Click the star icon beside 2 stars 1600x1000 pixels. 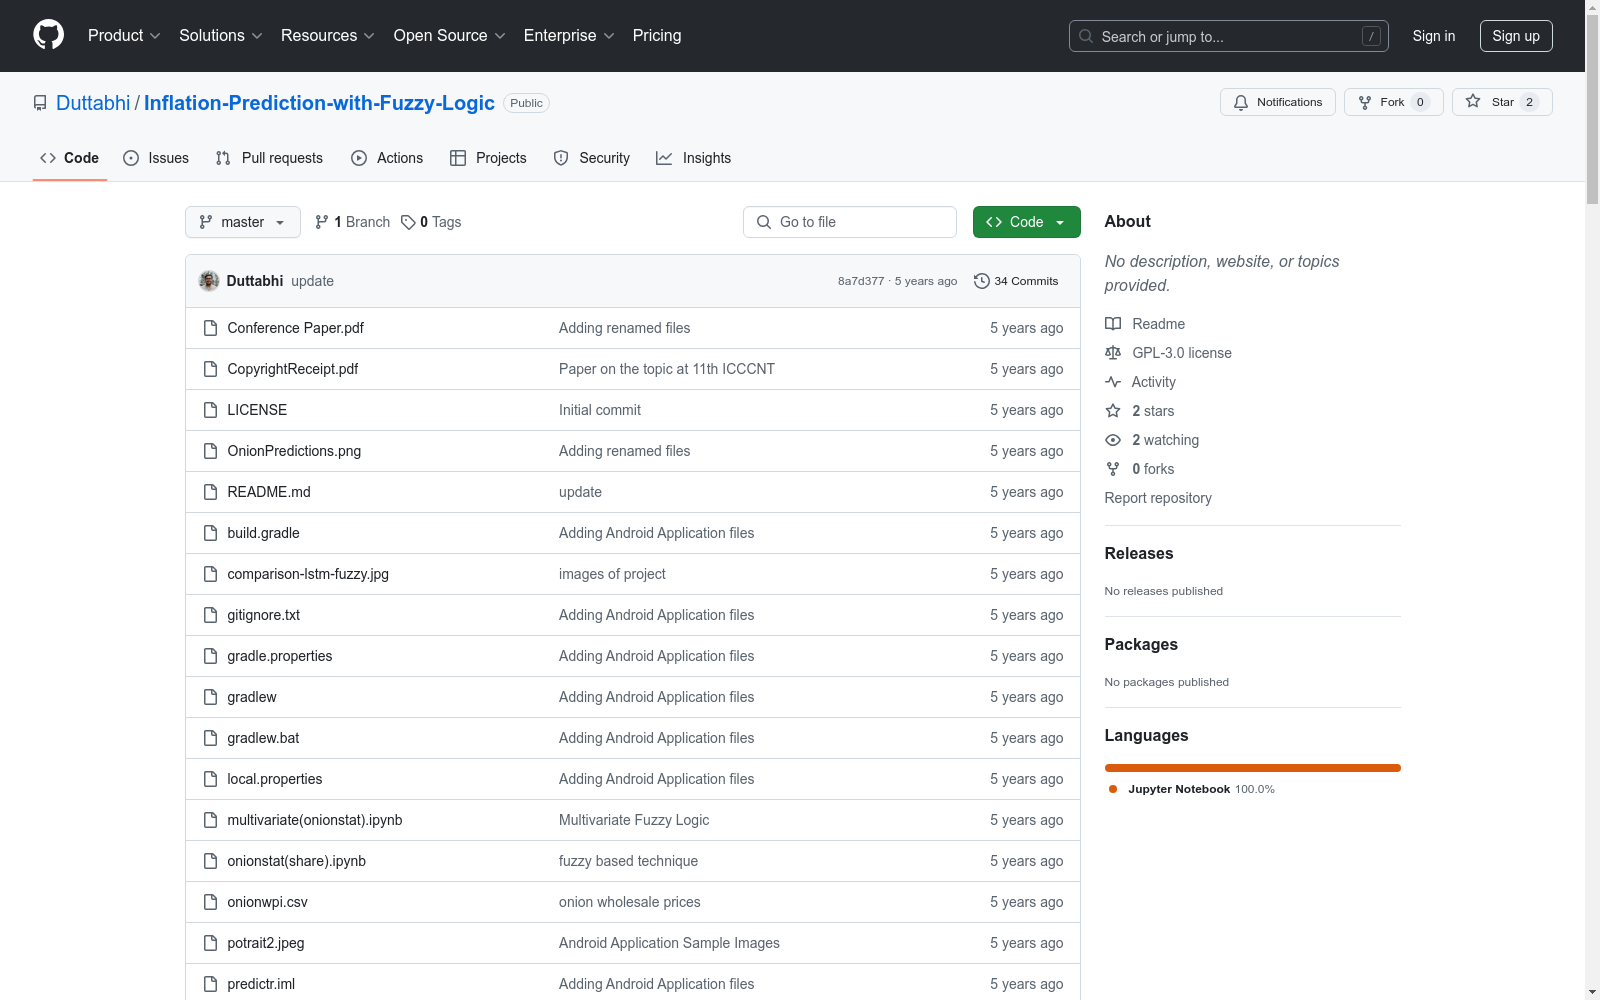tap(1113, 411)
